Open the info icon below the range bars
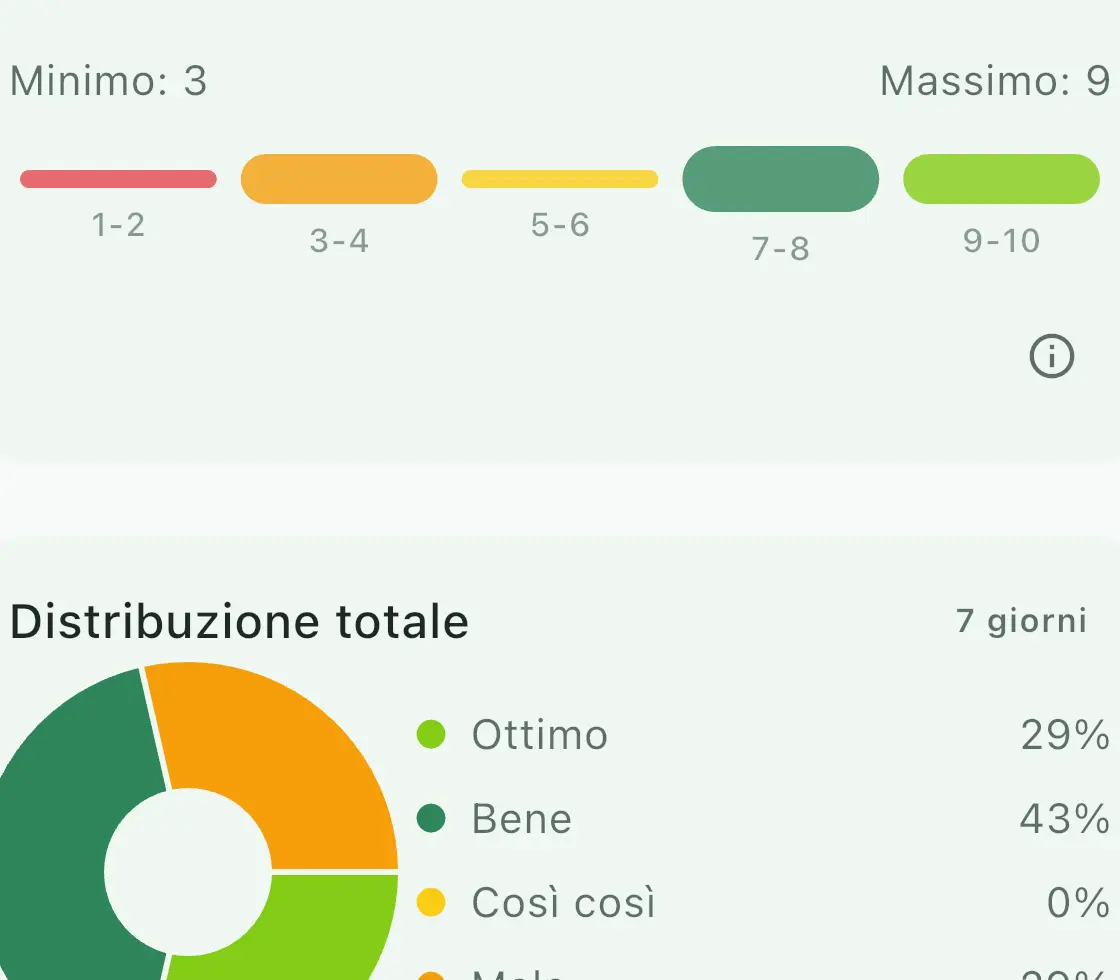1120x980 pixels. (1051, 356)
